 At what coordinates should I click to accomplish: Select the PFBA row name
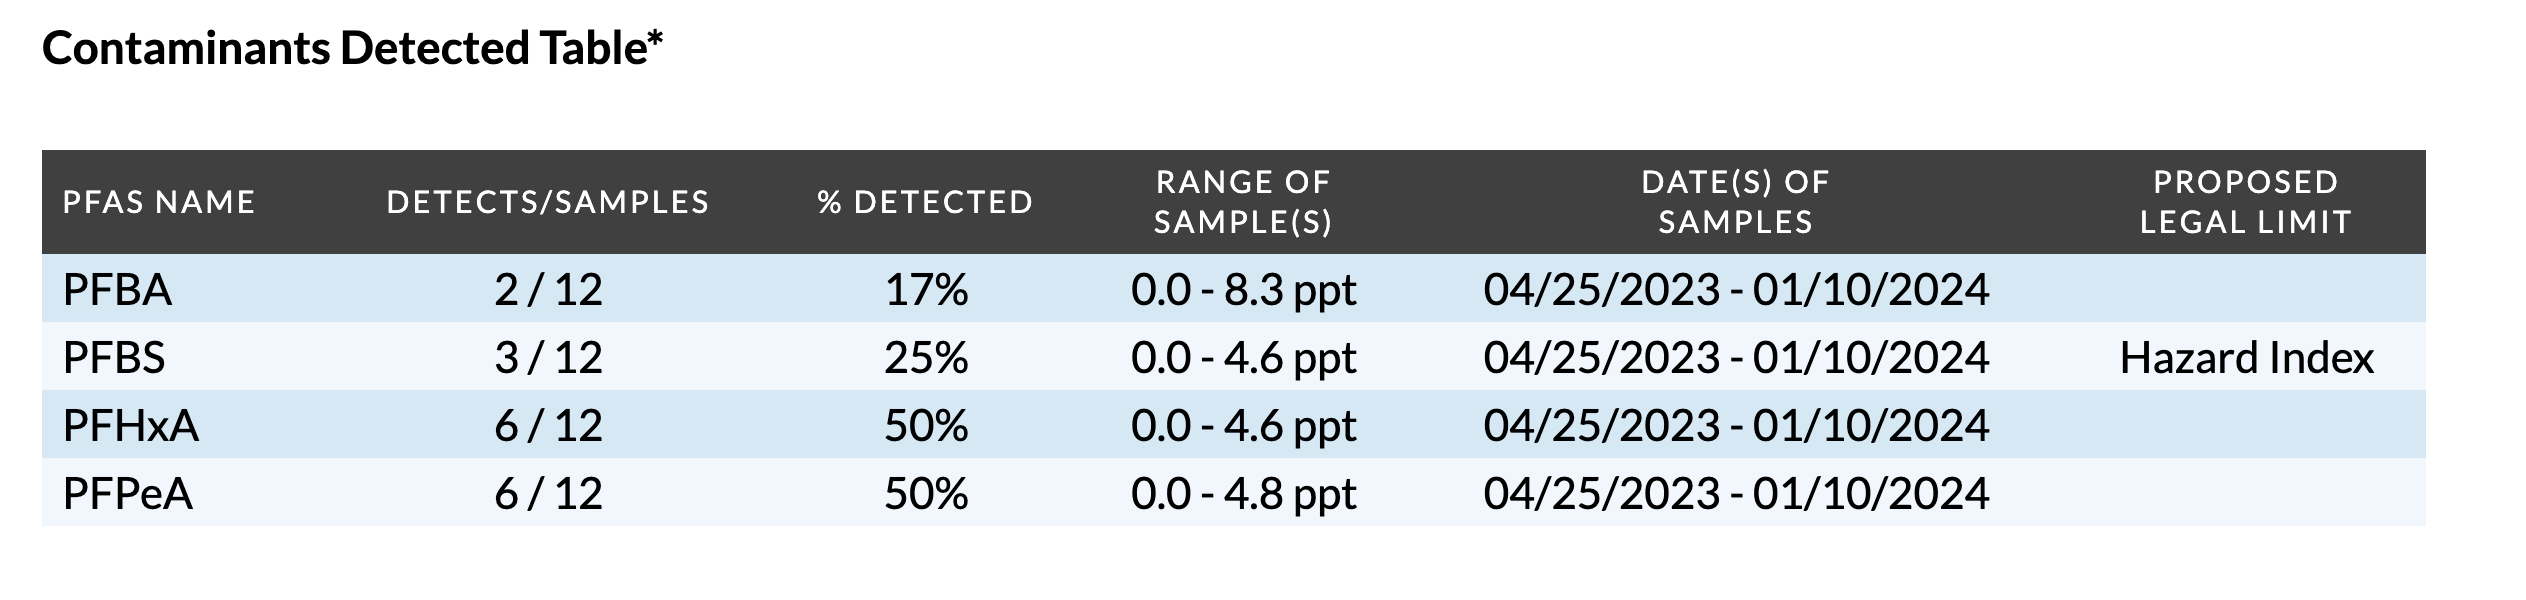coord(118,290)
